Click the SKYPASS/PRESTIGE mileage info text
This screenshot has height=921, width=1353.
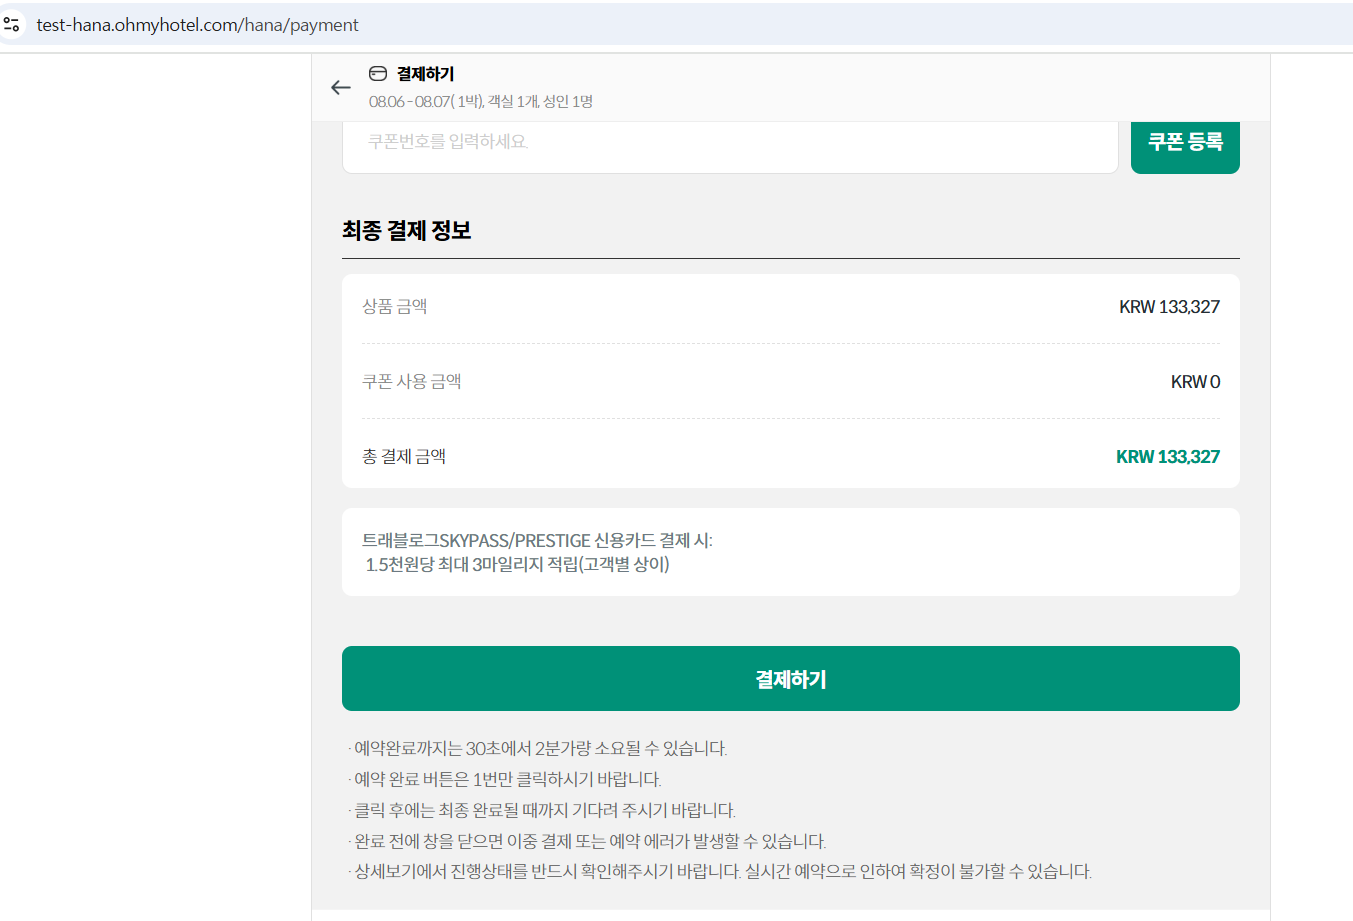point(537,552)
